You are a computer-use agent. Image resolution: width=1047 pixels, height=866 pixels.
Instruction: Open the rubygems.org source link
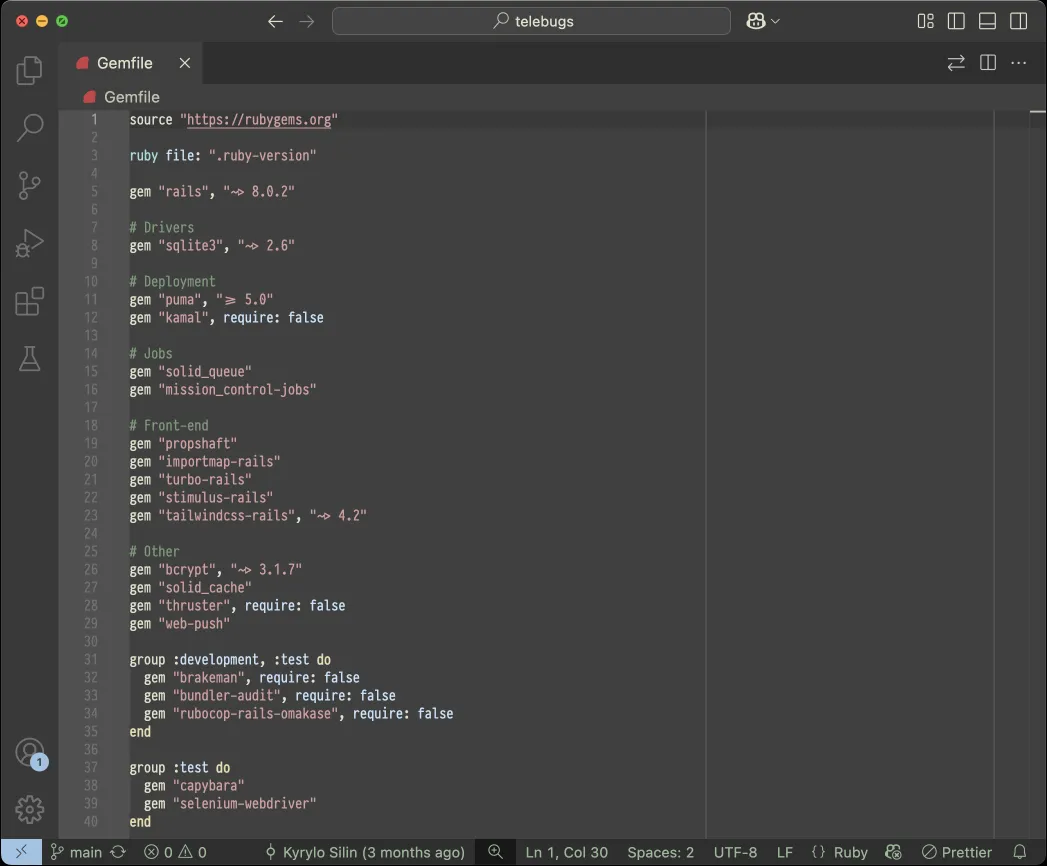tap(259, 120)
